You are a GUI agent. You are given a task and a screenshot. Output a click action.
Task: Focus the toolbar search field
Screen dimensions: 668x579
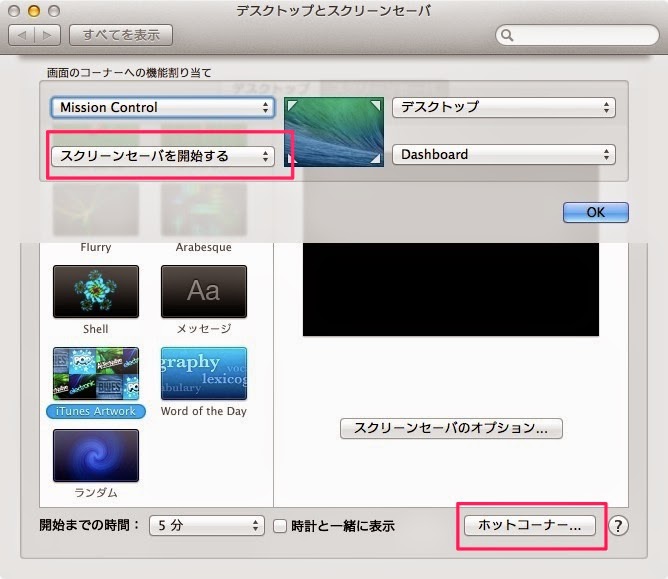577,35
